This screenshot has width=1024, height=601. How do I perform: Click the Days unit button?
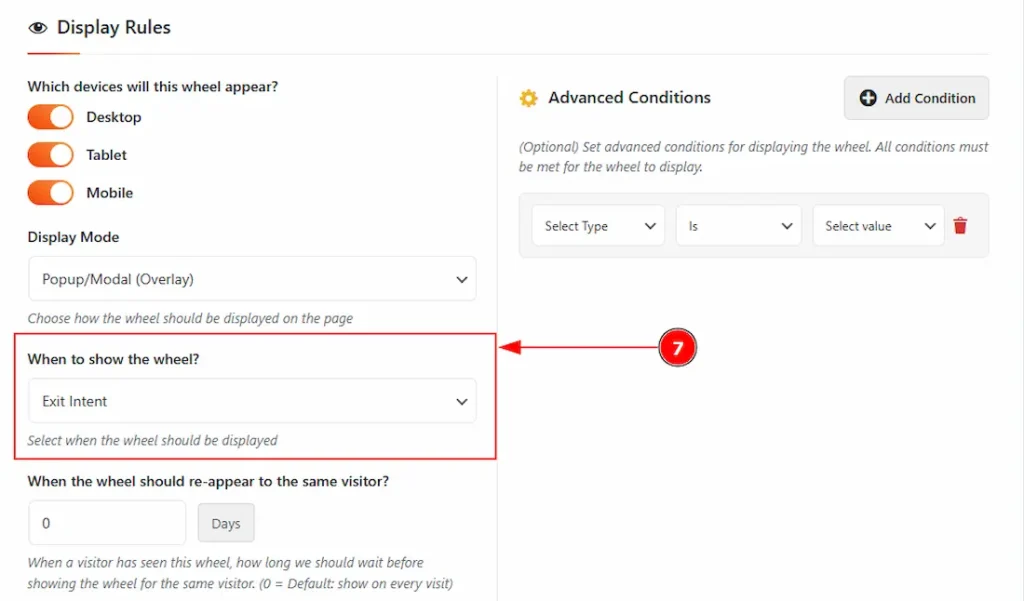coord(226,523)
